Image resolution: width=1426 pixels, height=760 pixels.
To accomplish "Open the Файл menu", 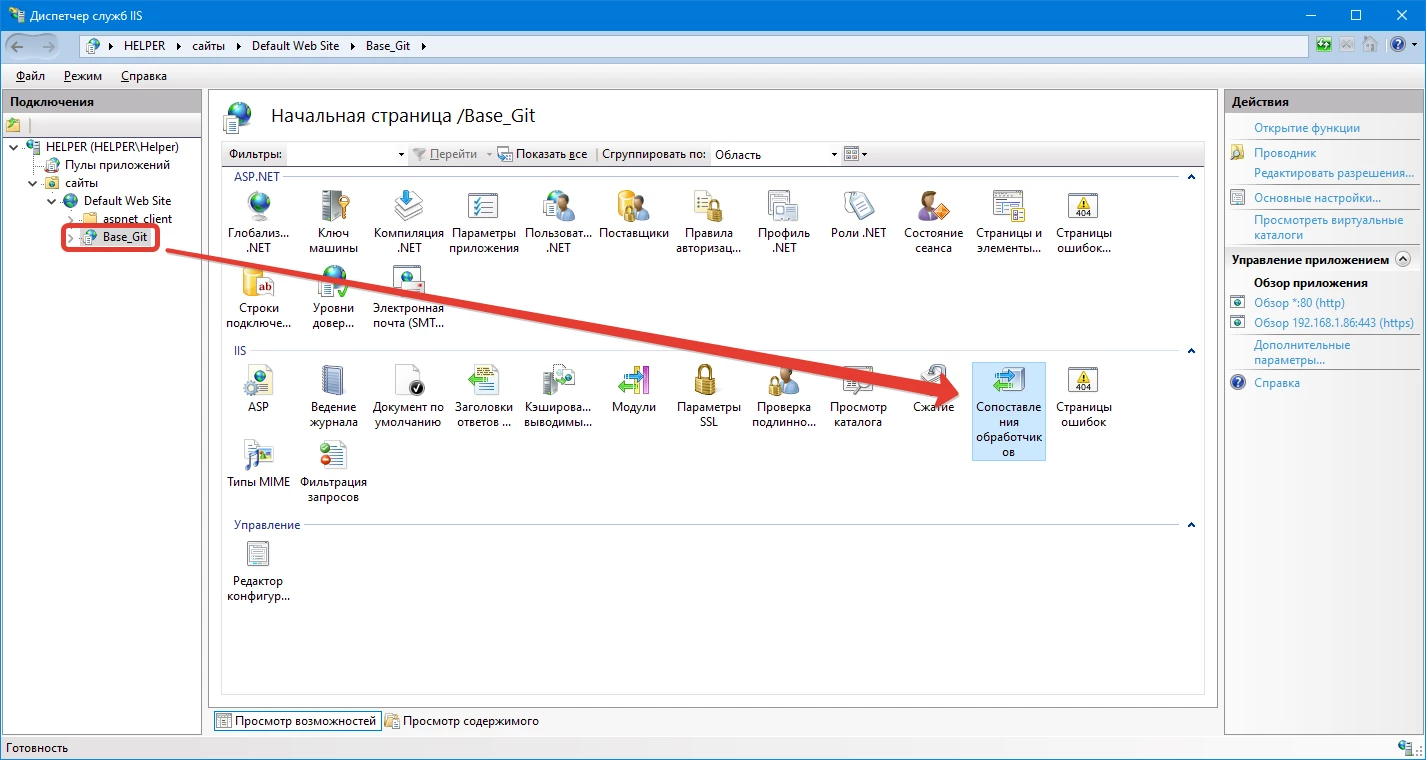I will pos(31,76).
